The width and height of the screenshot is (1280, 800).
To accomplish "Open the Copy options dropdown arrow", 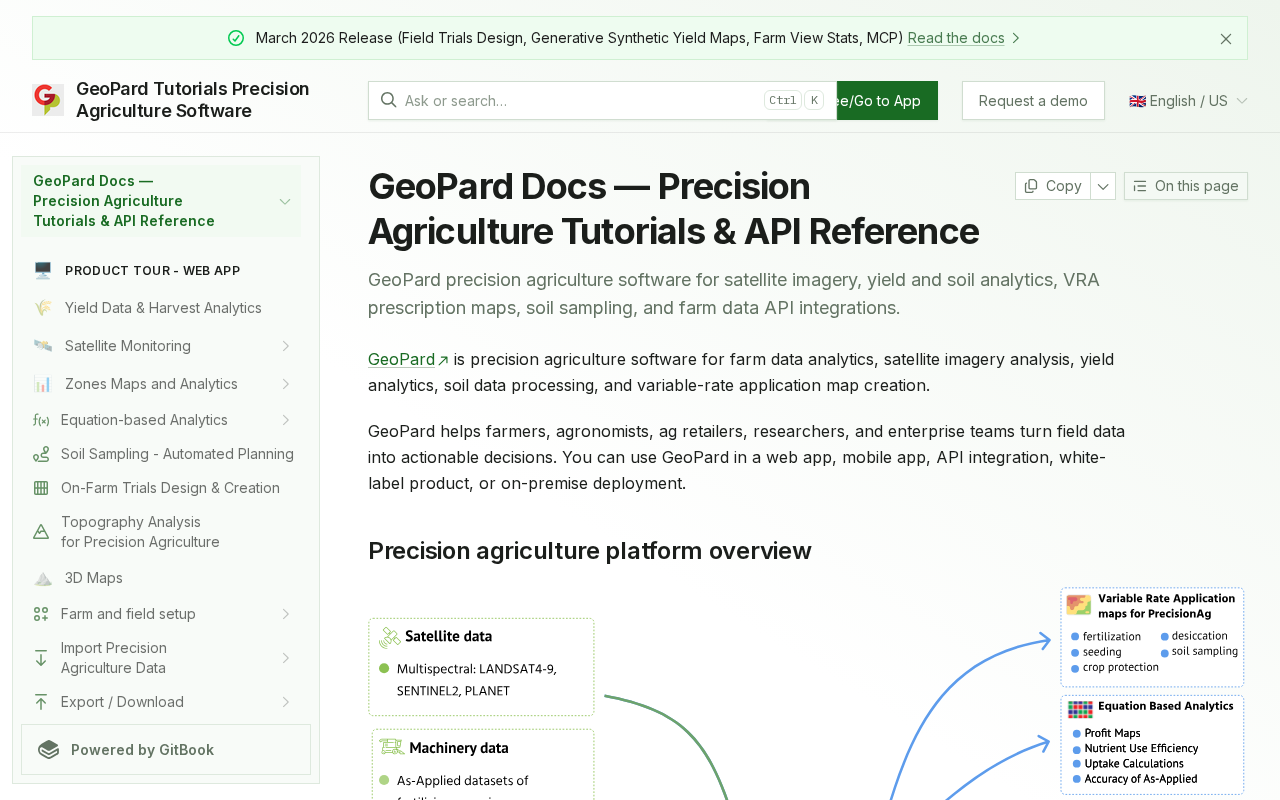I will click(x=1103, y=186).
